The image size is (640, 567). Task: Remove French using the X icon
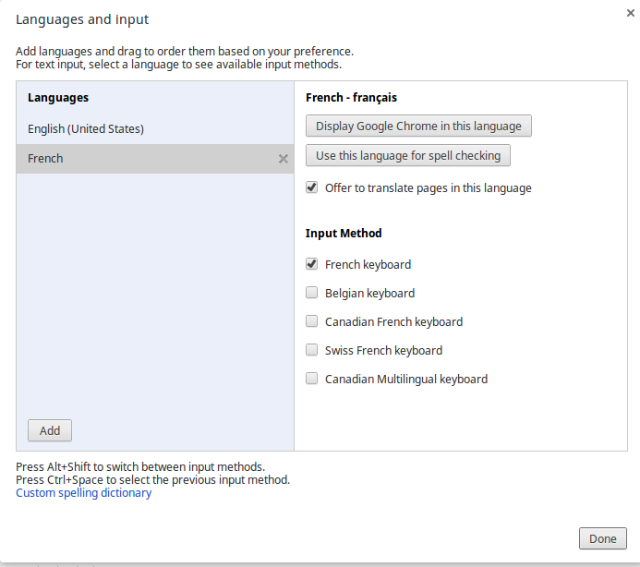pyautogui.click(x=283, y=159)
